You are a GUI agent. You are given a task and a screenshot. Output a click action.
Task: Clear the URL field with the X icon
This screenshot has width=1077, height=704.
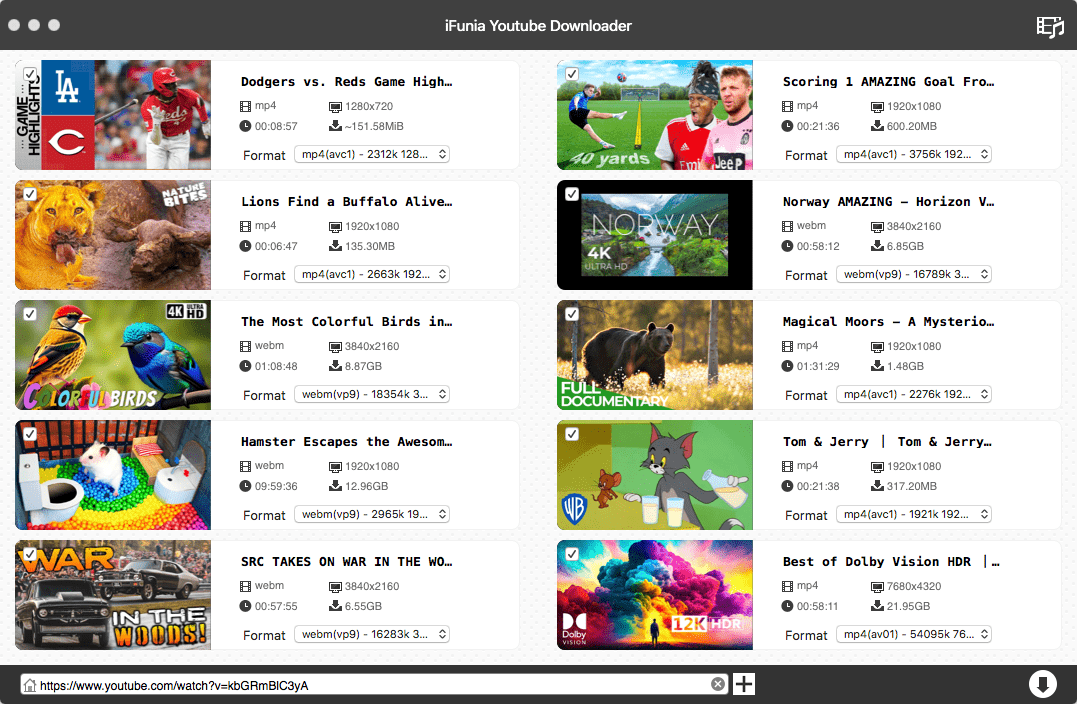pyautogui.click(x=718, y=684)
